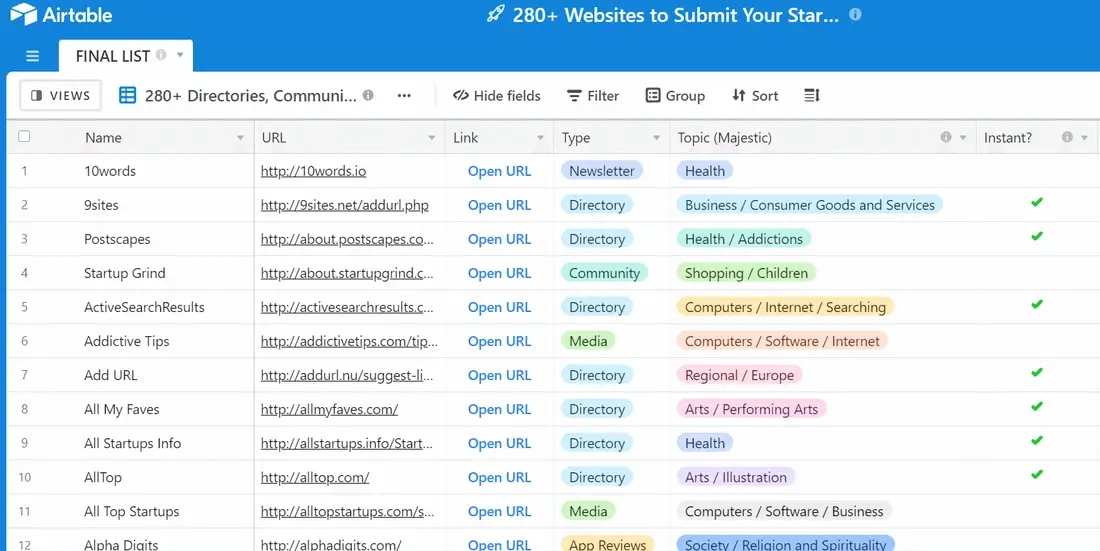Viewport: 1100px width, 551px height.
Task: Open the view options ellipsis menu
Action: pyautogui.click(x=404, y=95)
